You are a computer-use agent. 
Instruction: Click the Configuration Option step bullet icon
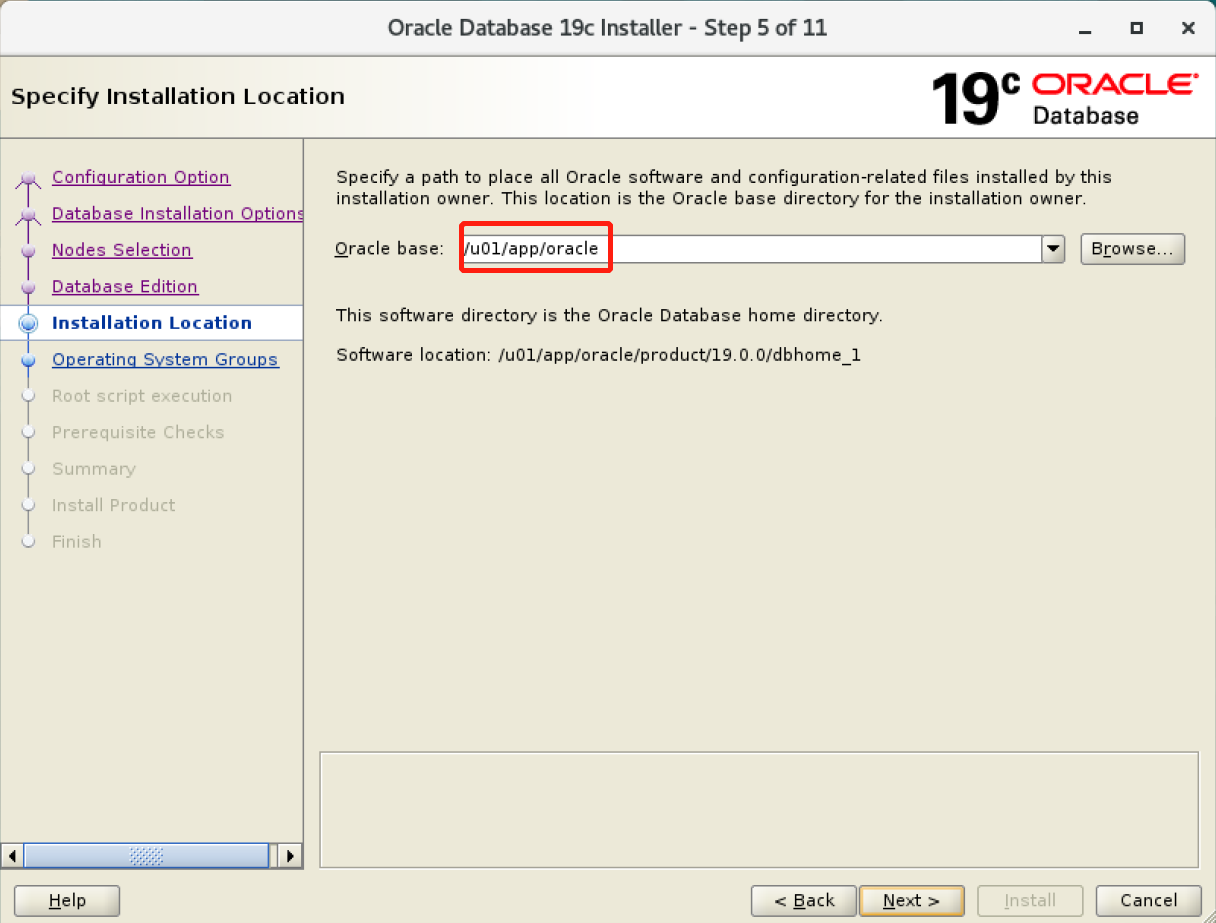tap(29, 180)
